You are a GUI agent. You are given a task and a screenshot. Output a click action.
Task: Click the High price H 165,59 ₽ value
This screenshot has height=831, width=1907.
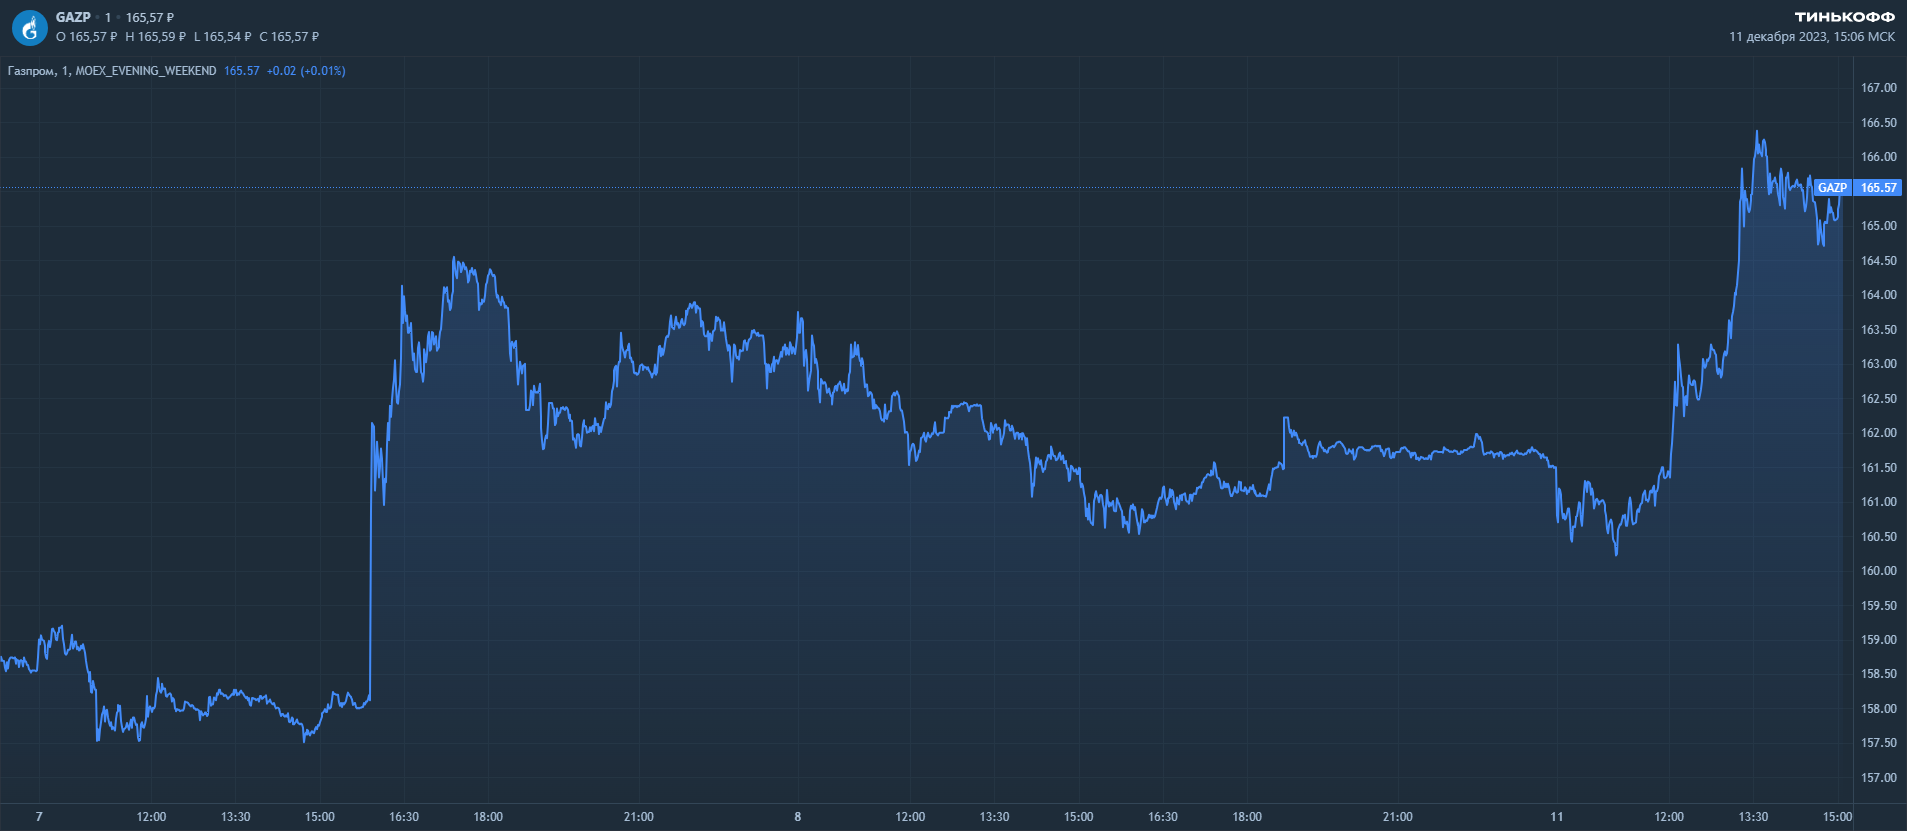pos(156,37)
